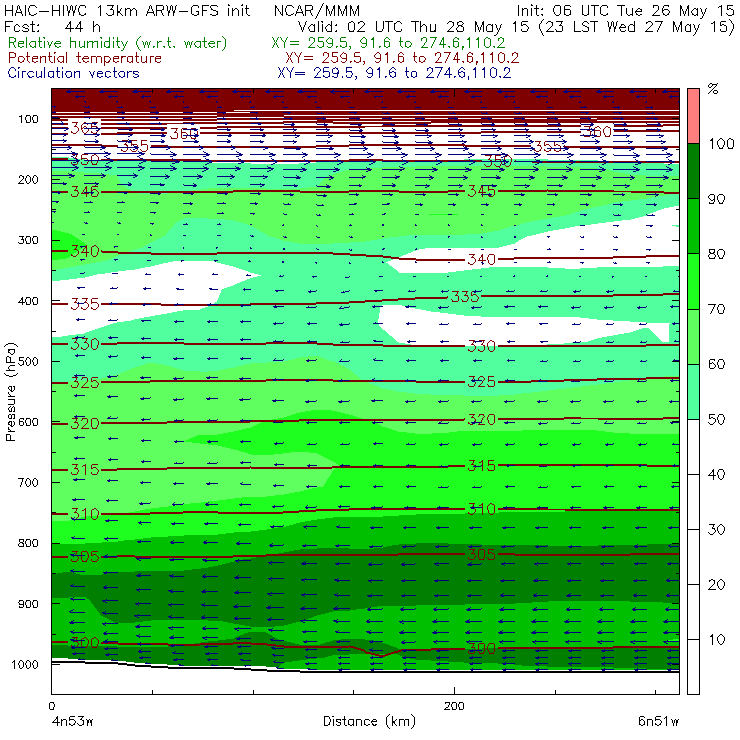Click the colorbar "80" label
The width and height of the screenshot is (740, 740).
pyautogui.click(x=716, y=254)
